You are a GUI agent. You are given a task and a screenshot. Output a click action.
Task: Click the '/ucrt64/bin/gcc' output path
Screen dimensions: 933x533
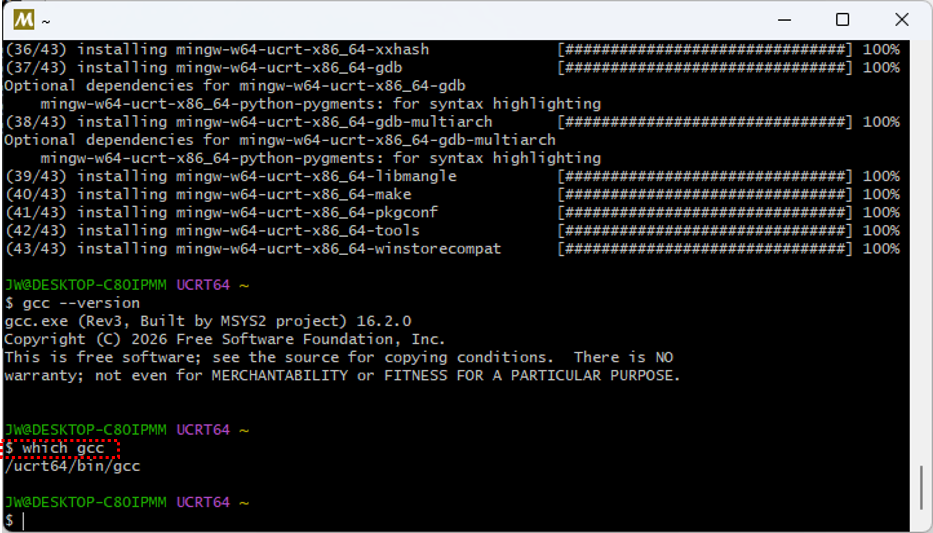point(72,466)
